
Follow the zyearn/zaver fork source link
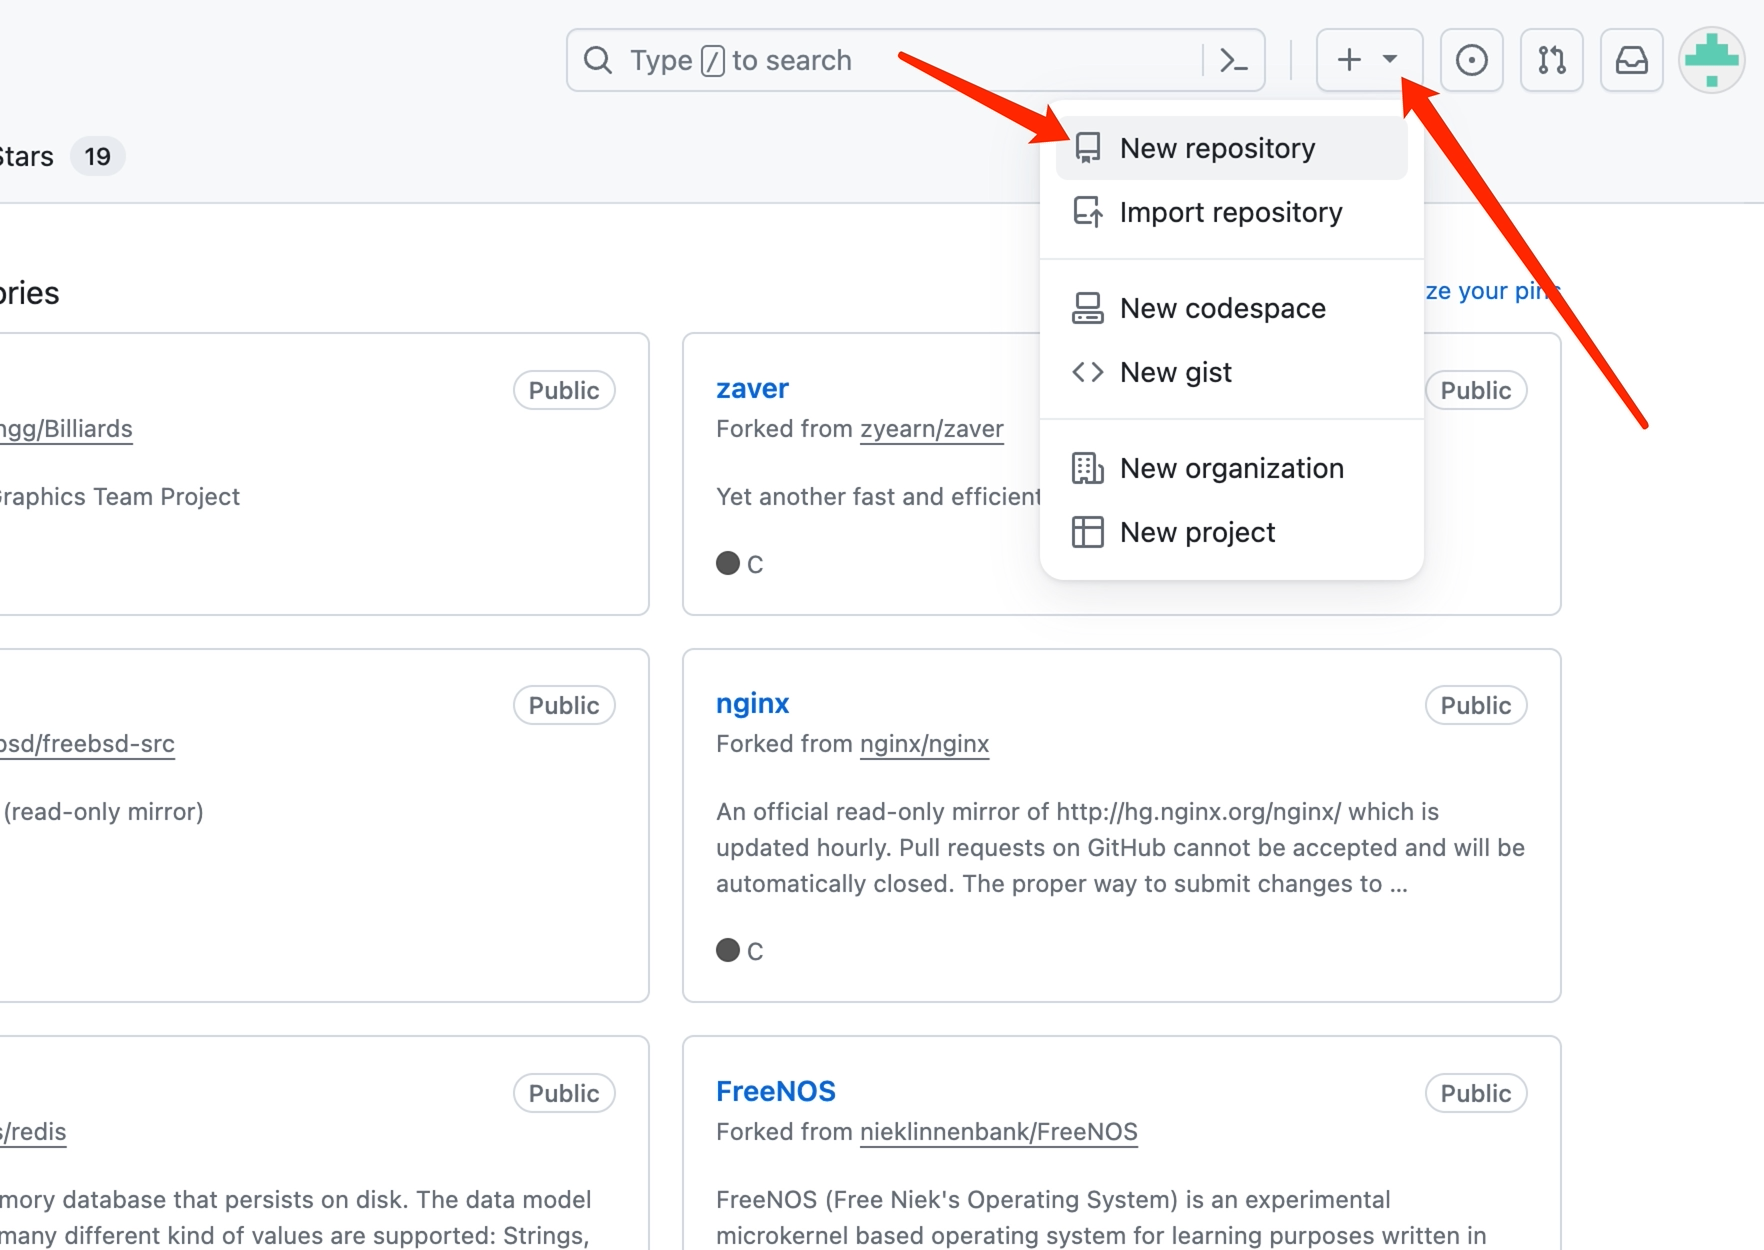coord(932,429)
